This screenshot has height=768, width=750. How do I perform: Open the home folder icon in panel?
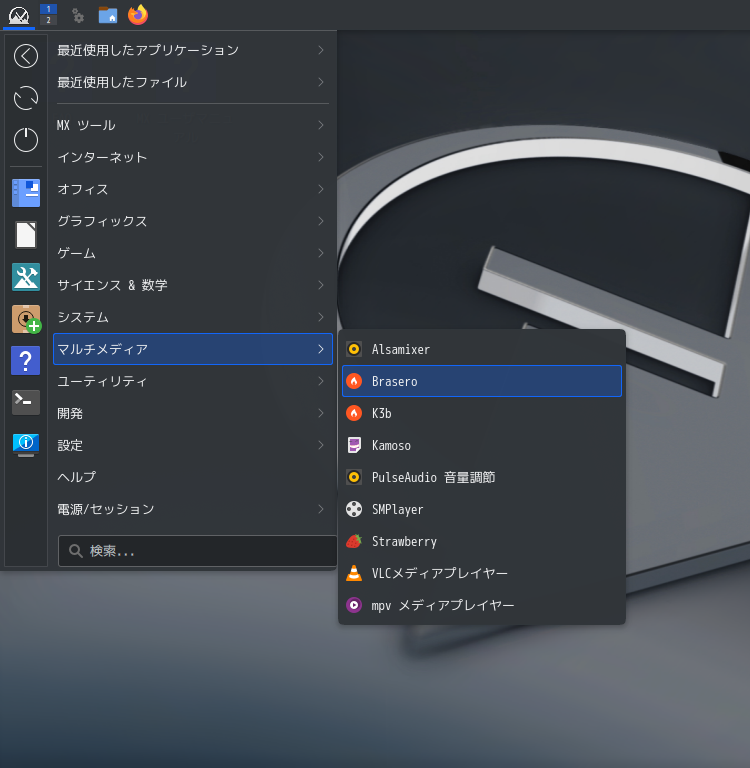point(108,15)
